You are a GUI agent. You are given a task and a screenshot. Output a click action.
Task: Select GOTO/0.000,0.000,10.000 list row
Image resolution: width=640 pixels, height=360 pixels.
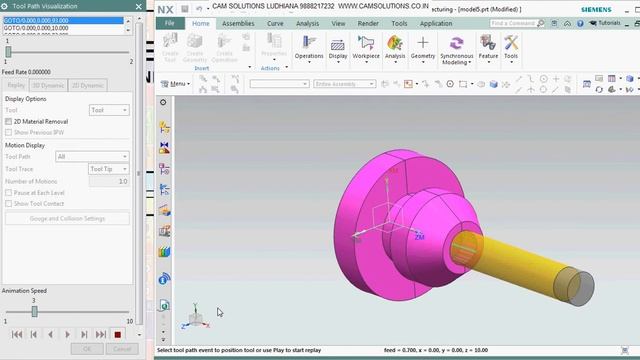[63, 28]
